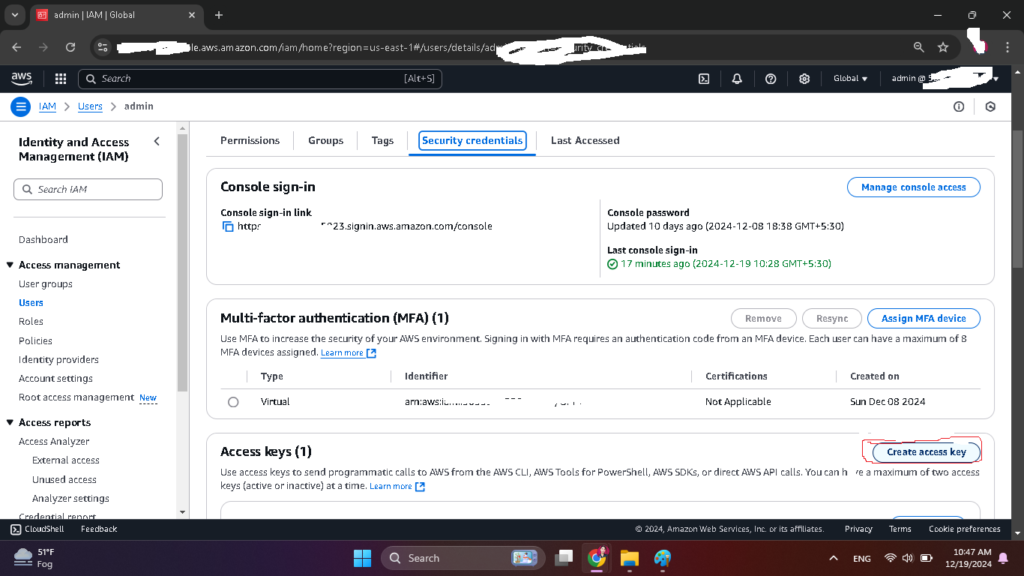Click Manage console access button

(913, 187)
